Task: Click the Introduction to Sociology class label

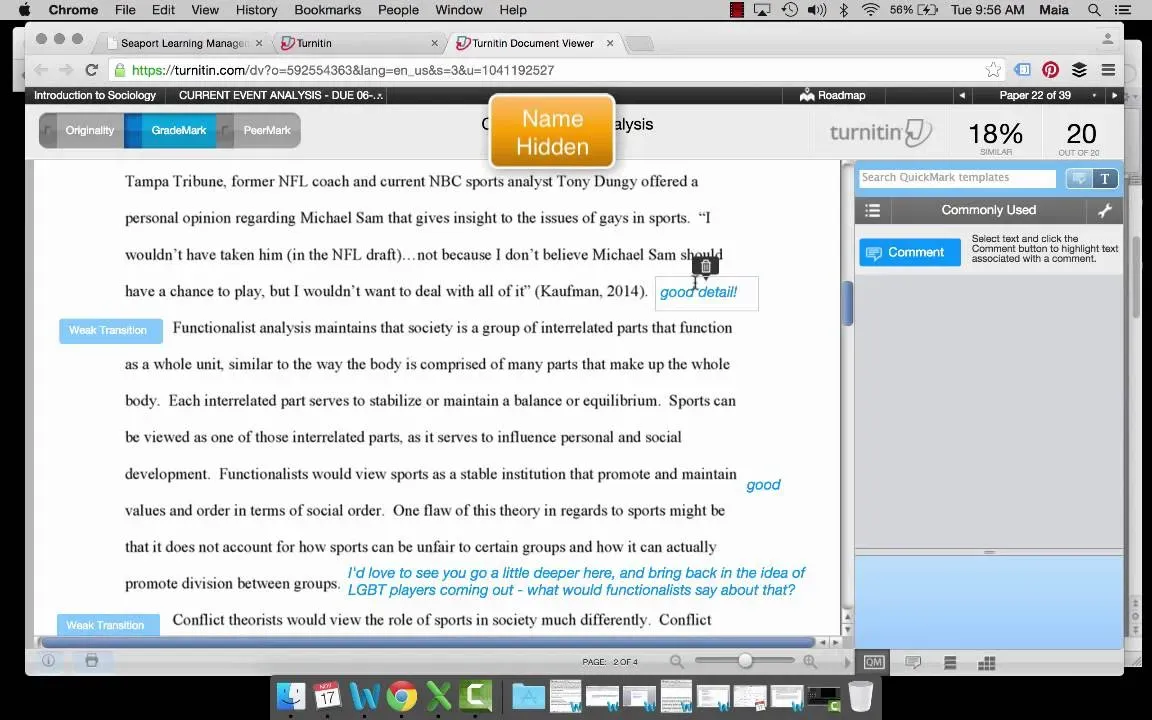Action: (95, 96)
